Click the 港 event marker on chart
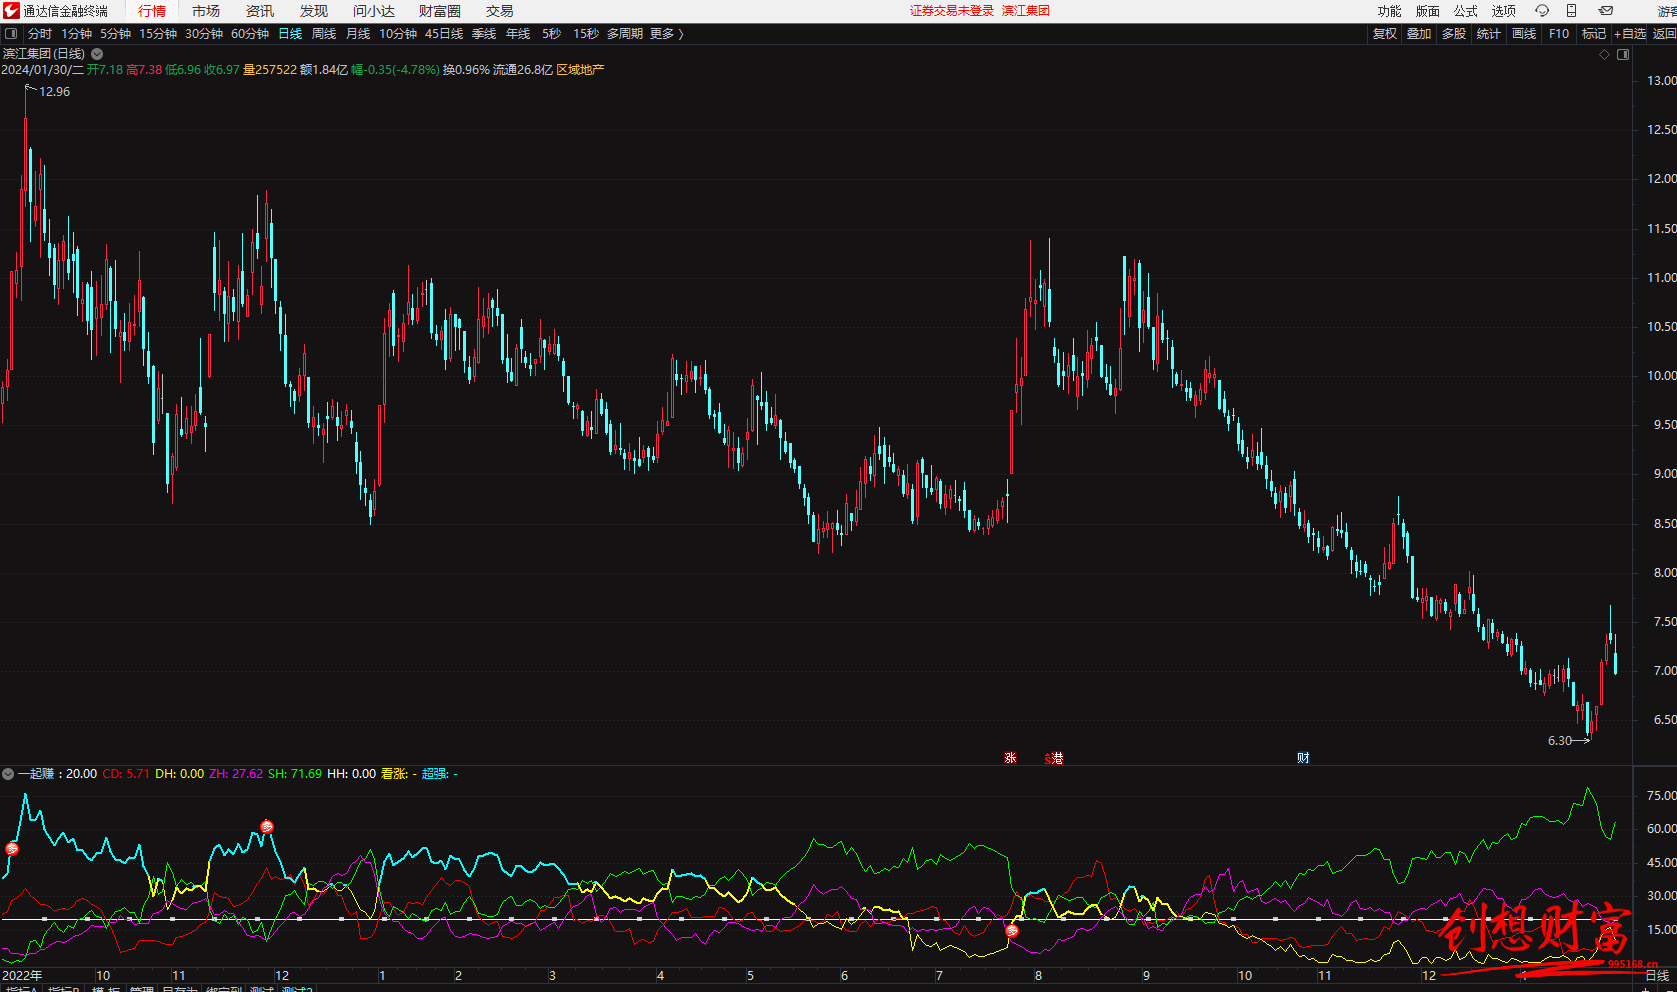 pyautogui.click(x=1055, y=758)
